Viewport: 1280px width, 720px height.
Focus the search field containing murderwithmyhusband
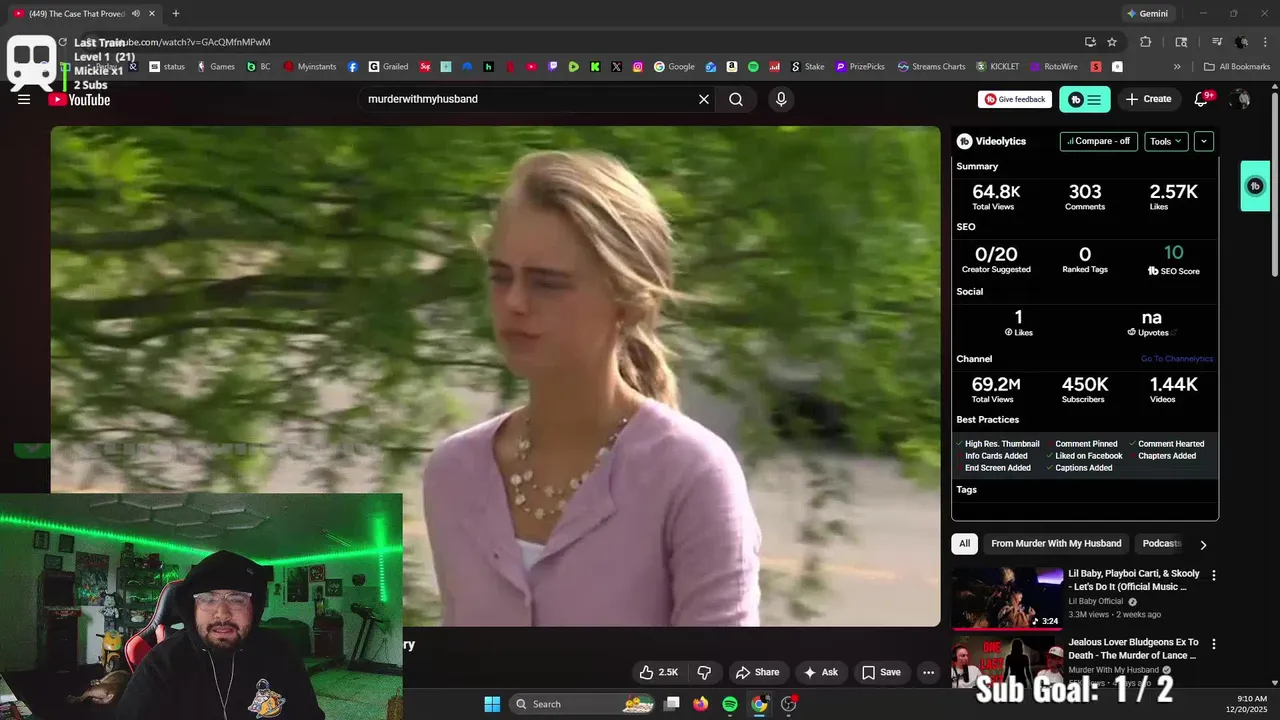[x=529, y=99]
